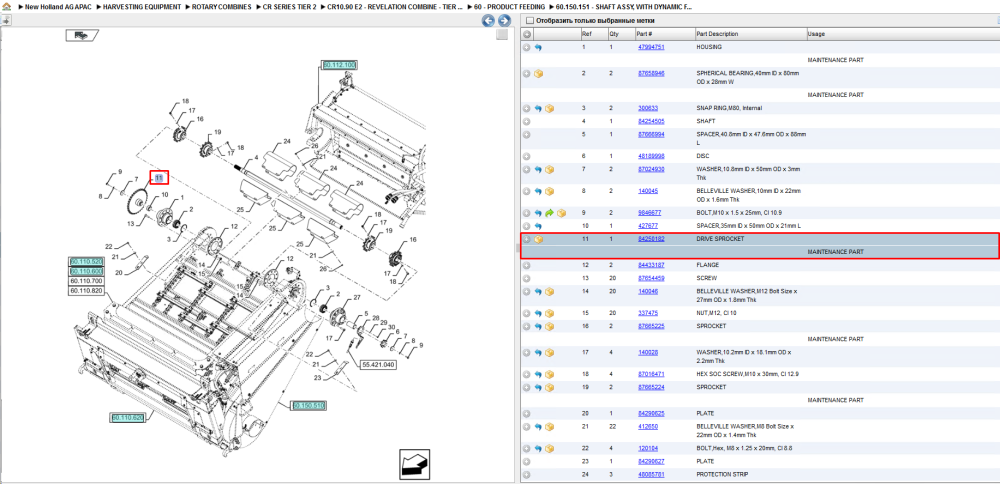The image size is (1000, 484).
Task: Click the box icon in SNAP RING row
Action: 550,108
